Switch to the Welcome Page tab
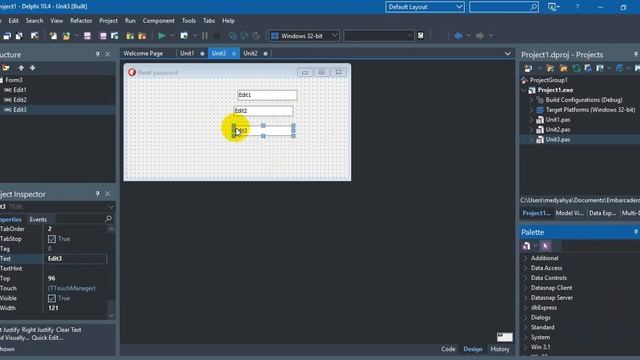This screenshot has height=360, width=640. [x=143, y=53]
